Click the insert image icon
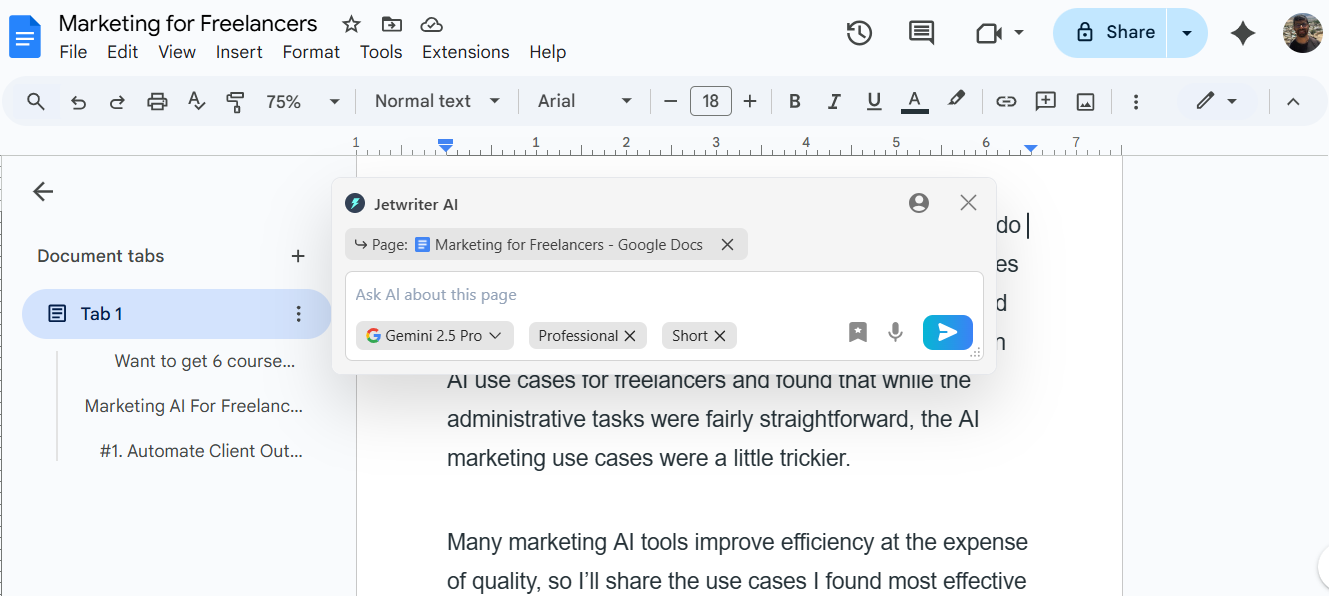Viewport: 1329px width, 596px height. [1085, 101]
